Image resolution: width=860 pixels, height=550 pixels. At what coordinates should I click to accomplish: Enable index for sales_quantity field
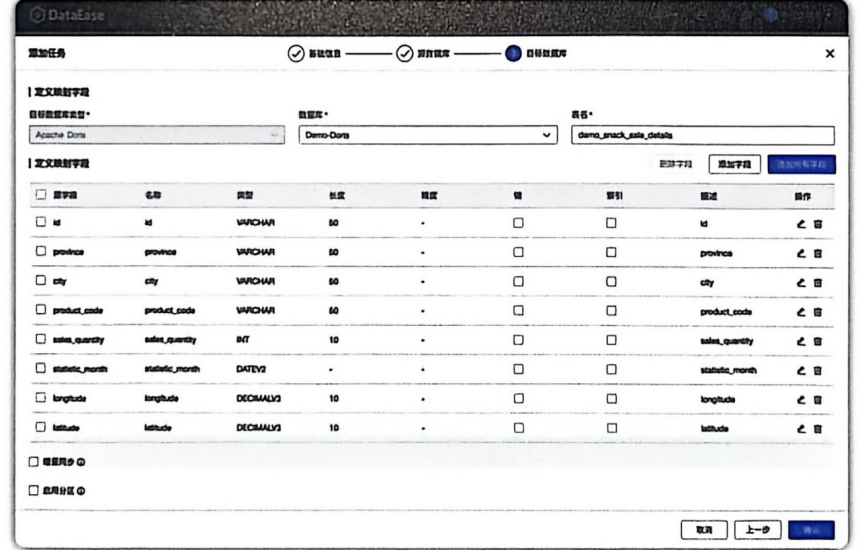(x=611, y=340)
